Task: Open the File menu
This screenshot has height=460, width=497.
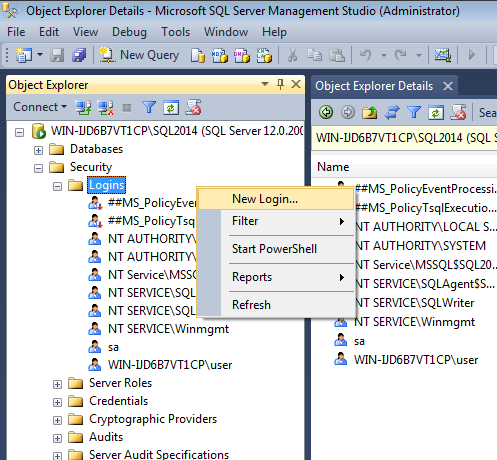Action: coord(16,32)
